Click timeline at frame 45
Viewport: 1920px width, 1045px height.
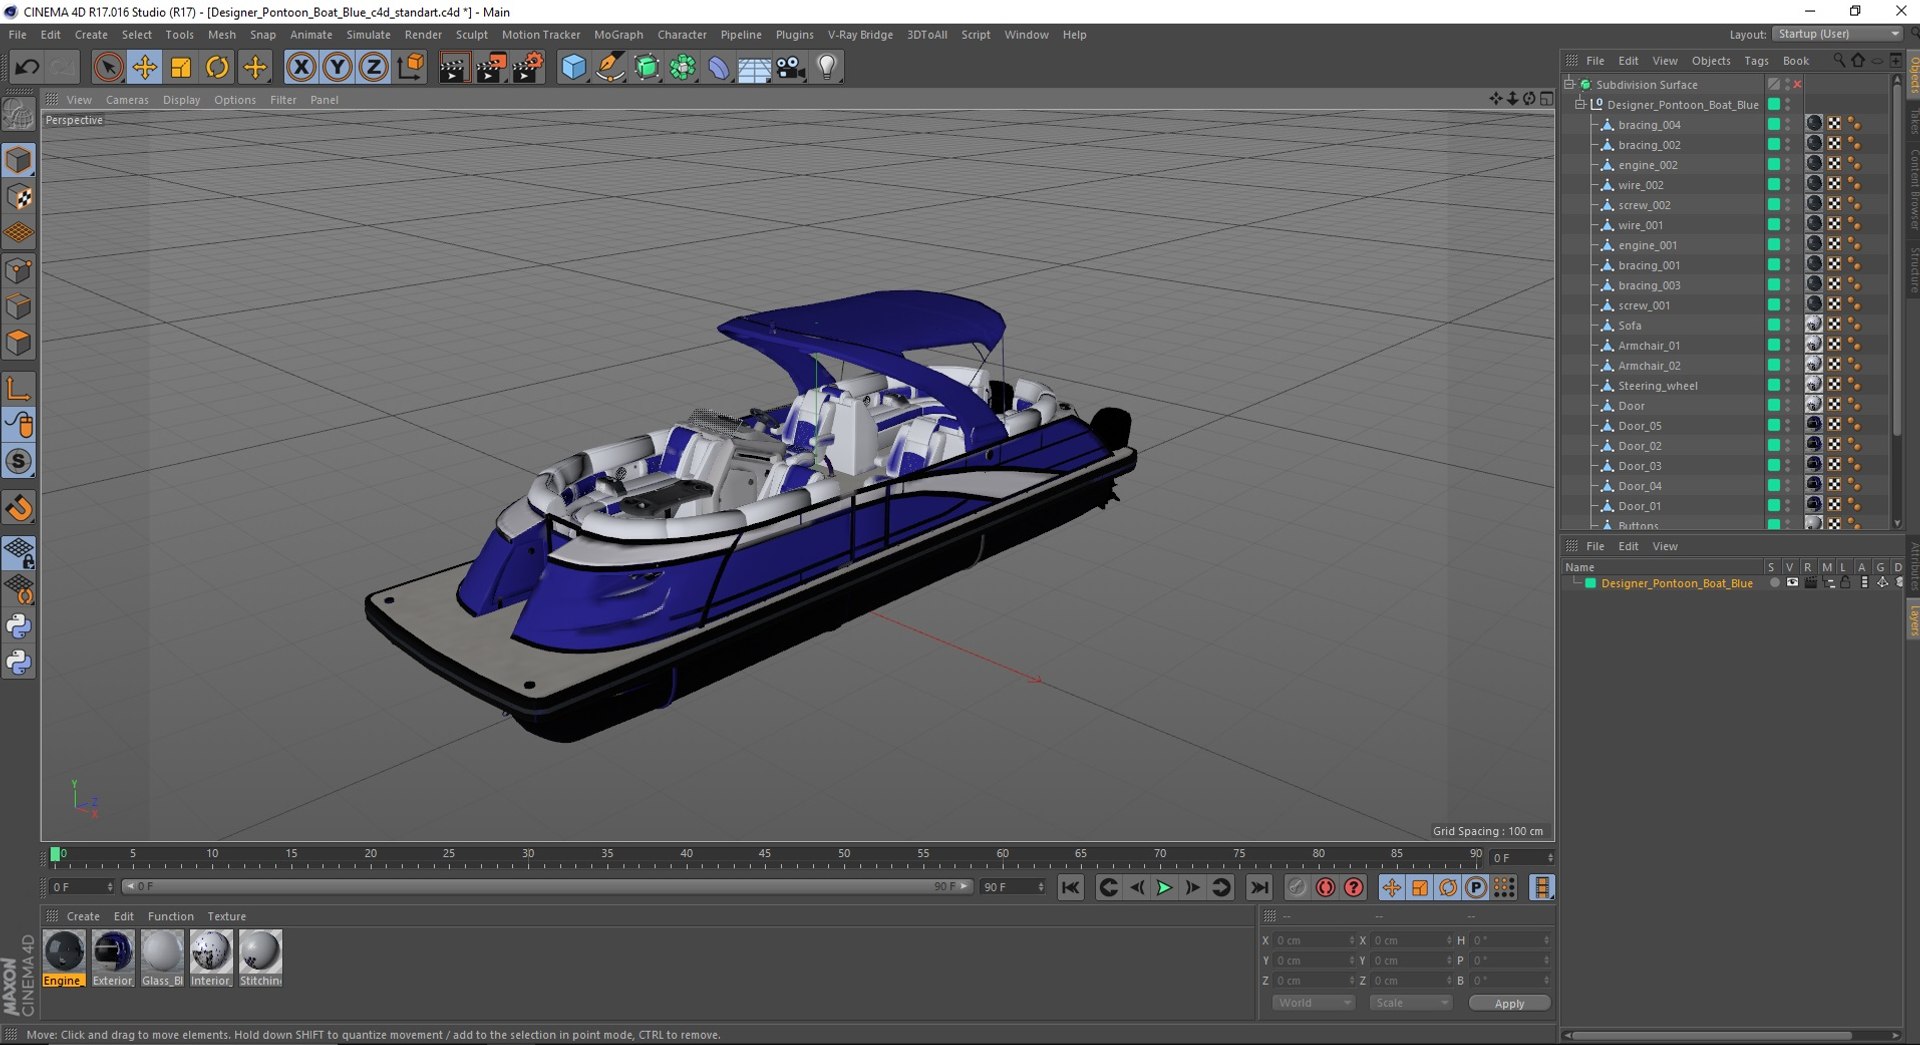(x=765, y=856)
